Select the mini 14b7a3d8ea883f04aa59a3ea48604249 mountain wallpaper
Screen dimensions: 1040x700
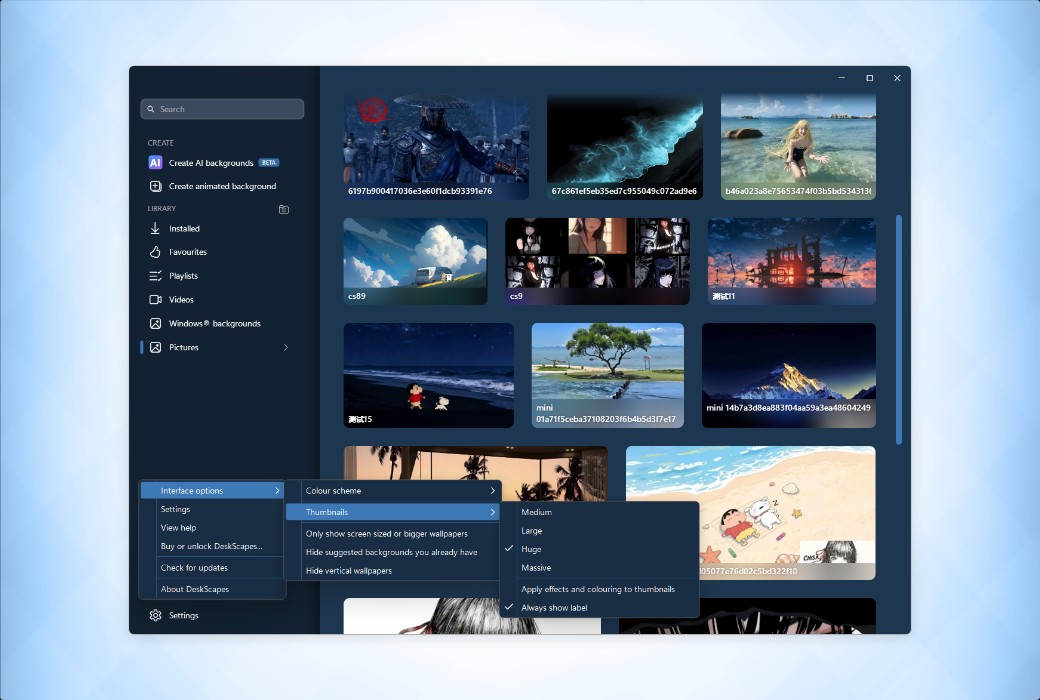(789, 376)
